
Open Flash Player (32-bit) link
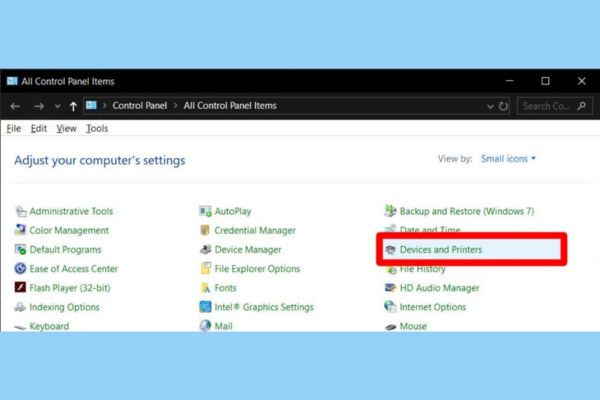tap(70, 288)
